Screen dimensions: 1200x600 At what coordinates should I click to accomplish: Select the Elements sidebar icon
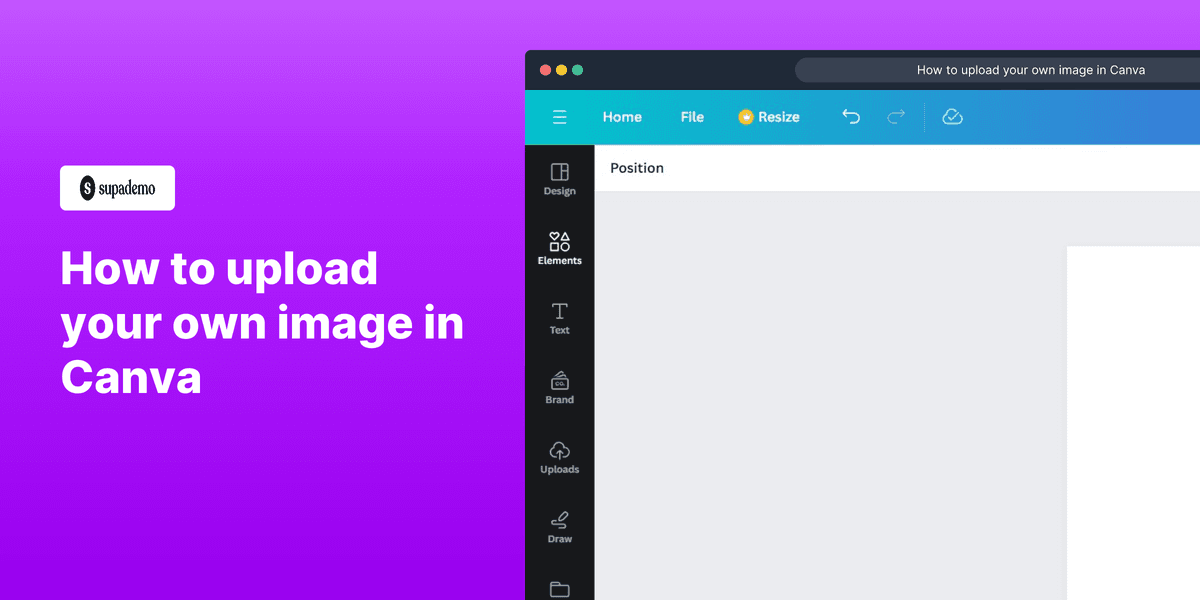click(x=559, y=248)
